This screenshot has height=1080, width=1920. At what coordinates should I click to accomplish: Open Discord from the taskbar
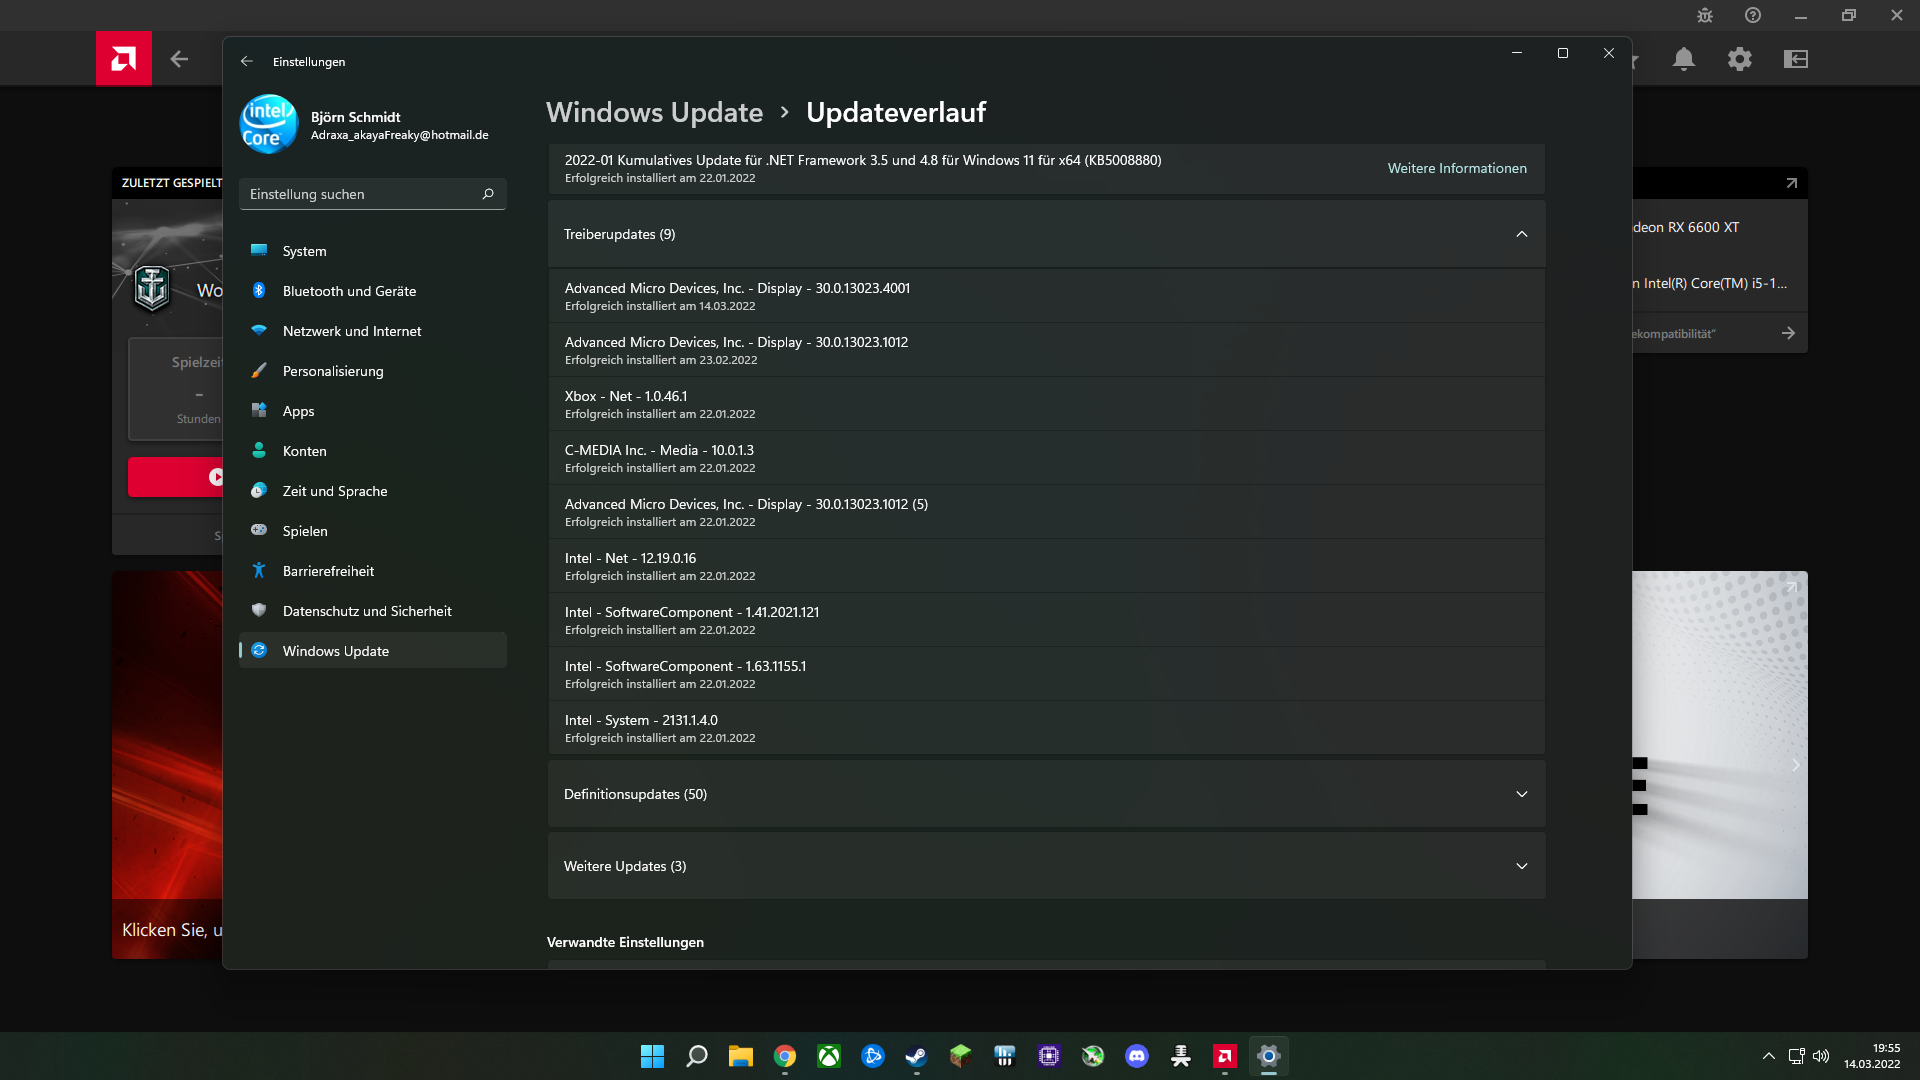tap(1137, 1056)
